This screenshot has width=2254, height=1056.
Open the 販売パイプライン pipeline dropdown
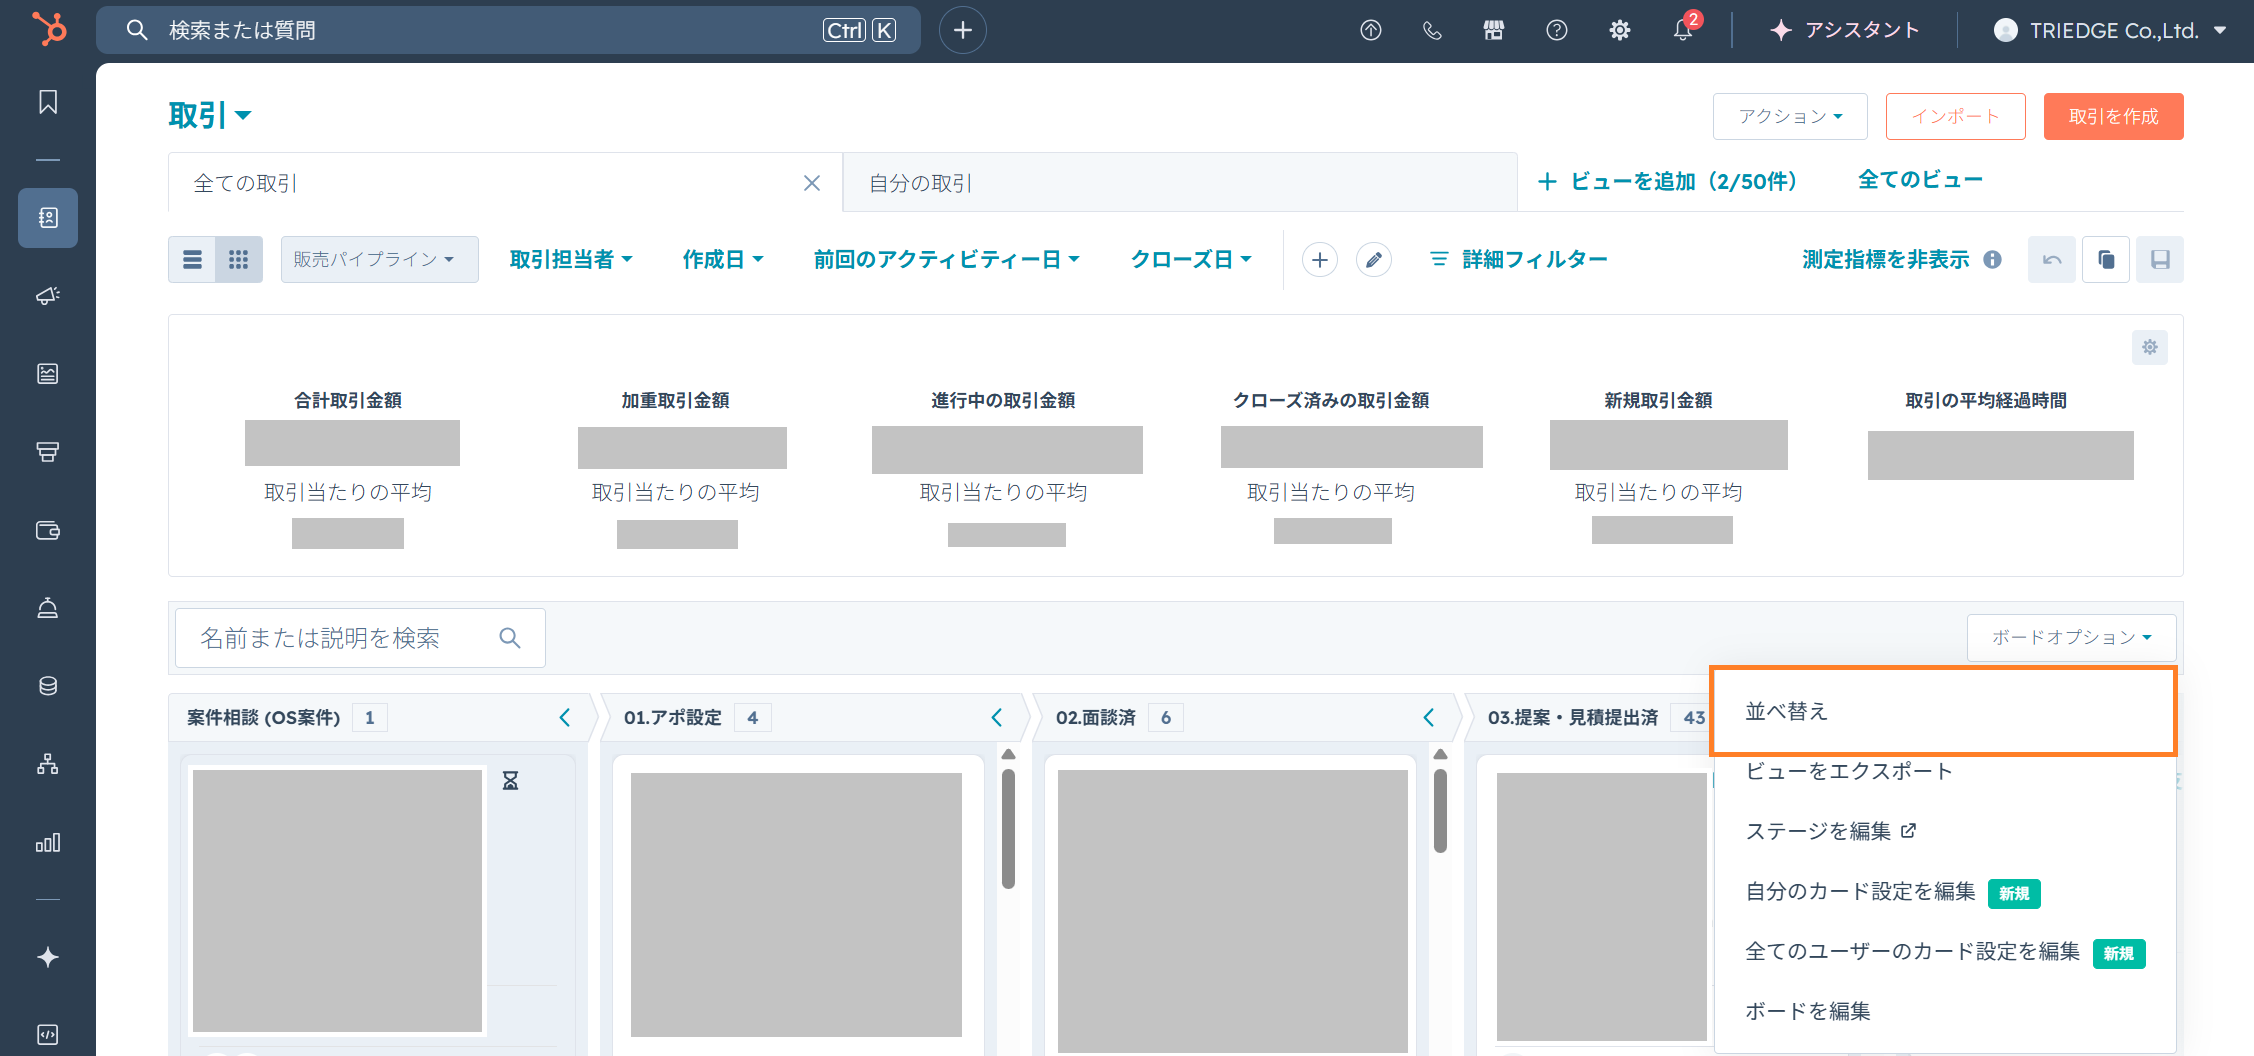pyautogui.click(x=380, y=260)
